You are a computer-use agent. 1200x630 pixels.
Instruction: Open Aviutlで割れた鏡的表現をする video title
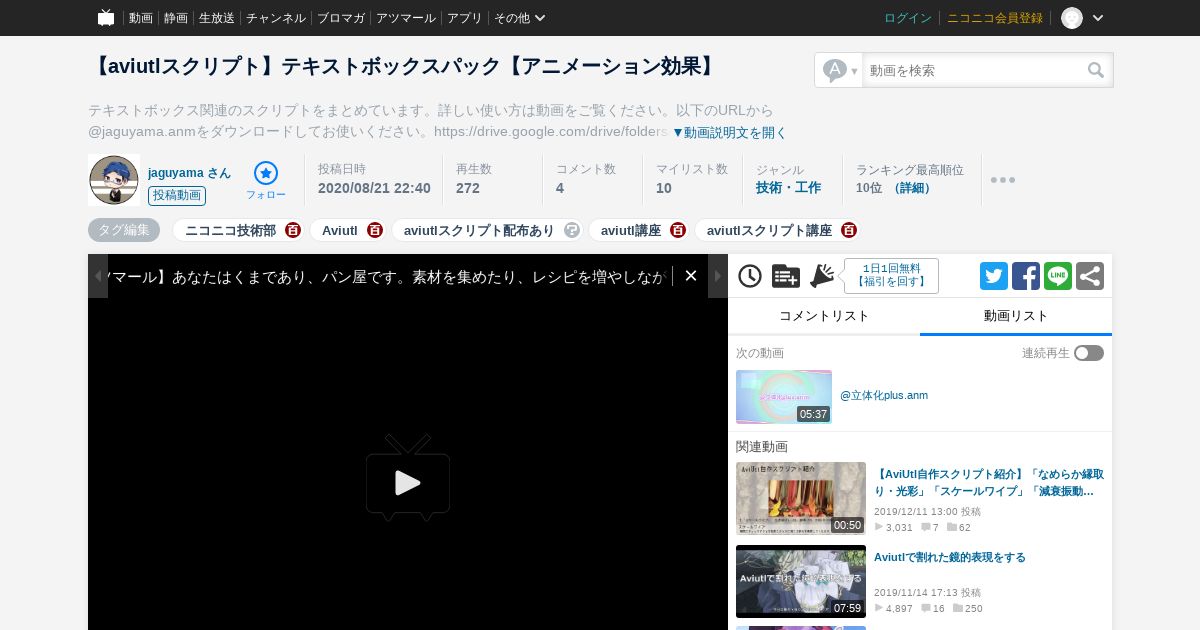[x=950, y=557]
